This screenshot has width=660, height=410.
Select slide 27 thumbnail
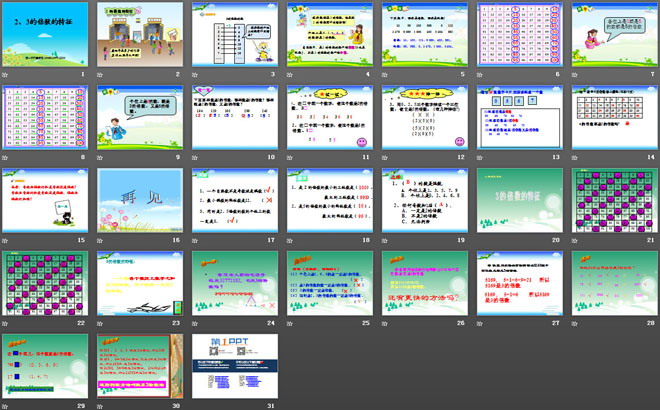coord(520,283)
